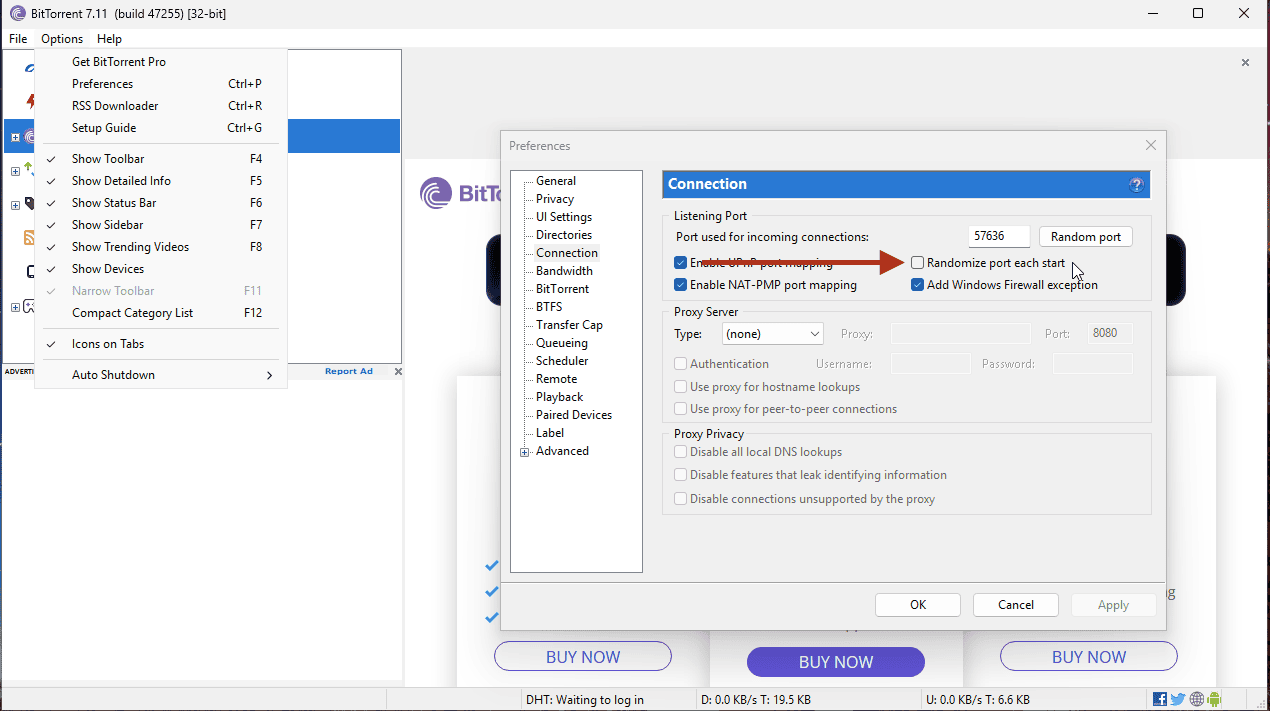Confirm Preferences with OK button
Image resolution: width=1270 pixels, height=711 pixels.
[x=918, y=605]
